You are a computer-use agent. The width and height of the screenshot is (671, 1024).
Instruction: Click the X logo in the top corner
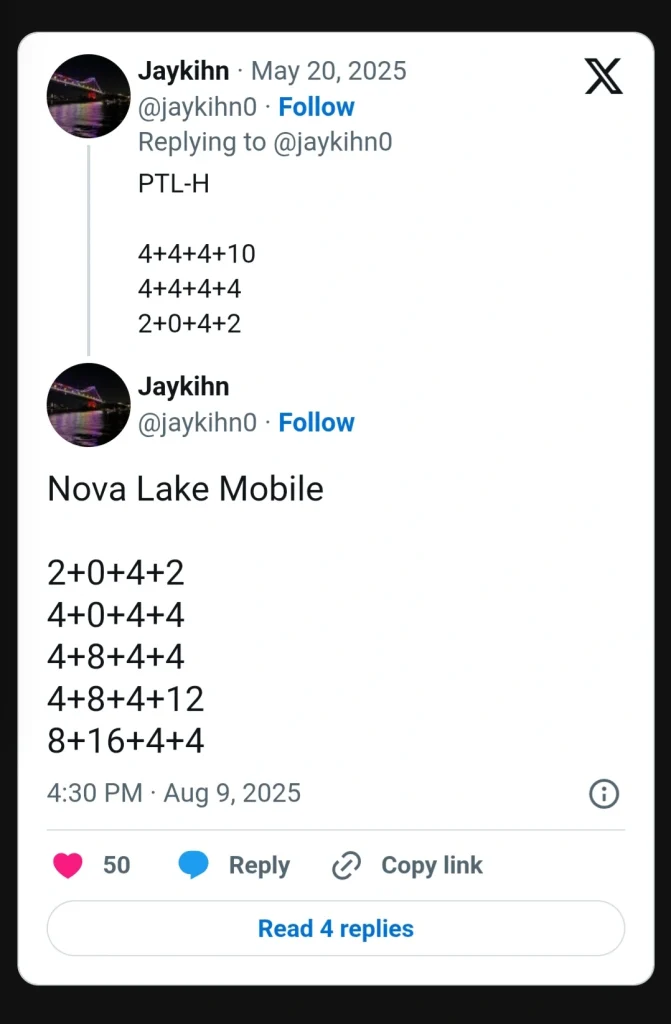pyautogui.click(x=603, y=76)
